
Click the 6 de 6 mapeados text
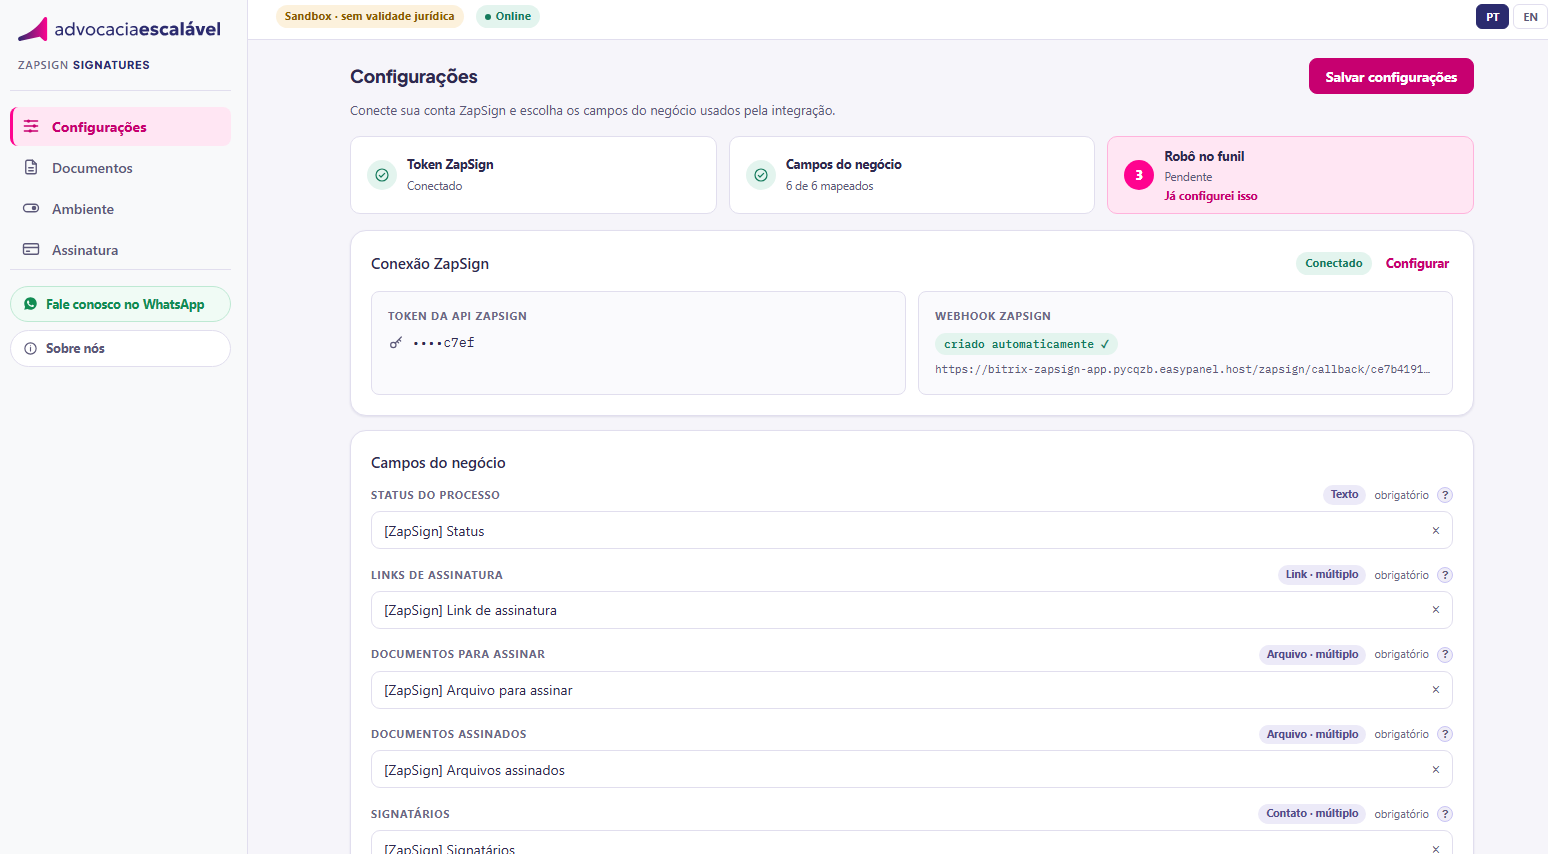click(829, 186)
